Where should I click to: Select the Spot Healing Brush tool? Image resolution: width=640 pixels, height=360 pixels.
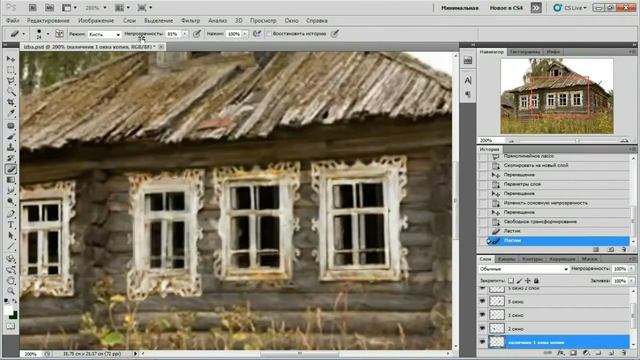pyautogui.click(x=11, y=126)
